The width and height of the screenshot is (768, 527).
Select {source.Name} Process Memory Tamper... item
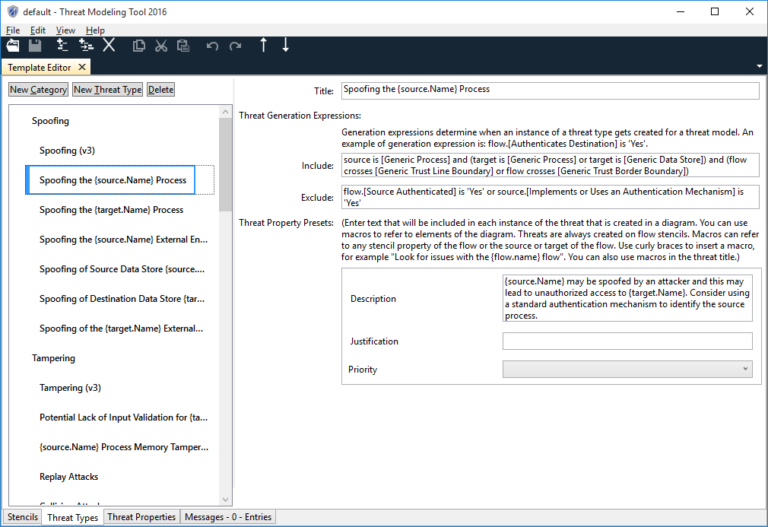coord(124,447)
